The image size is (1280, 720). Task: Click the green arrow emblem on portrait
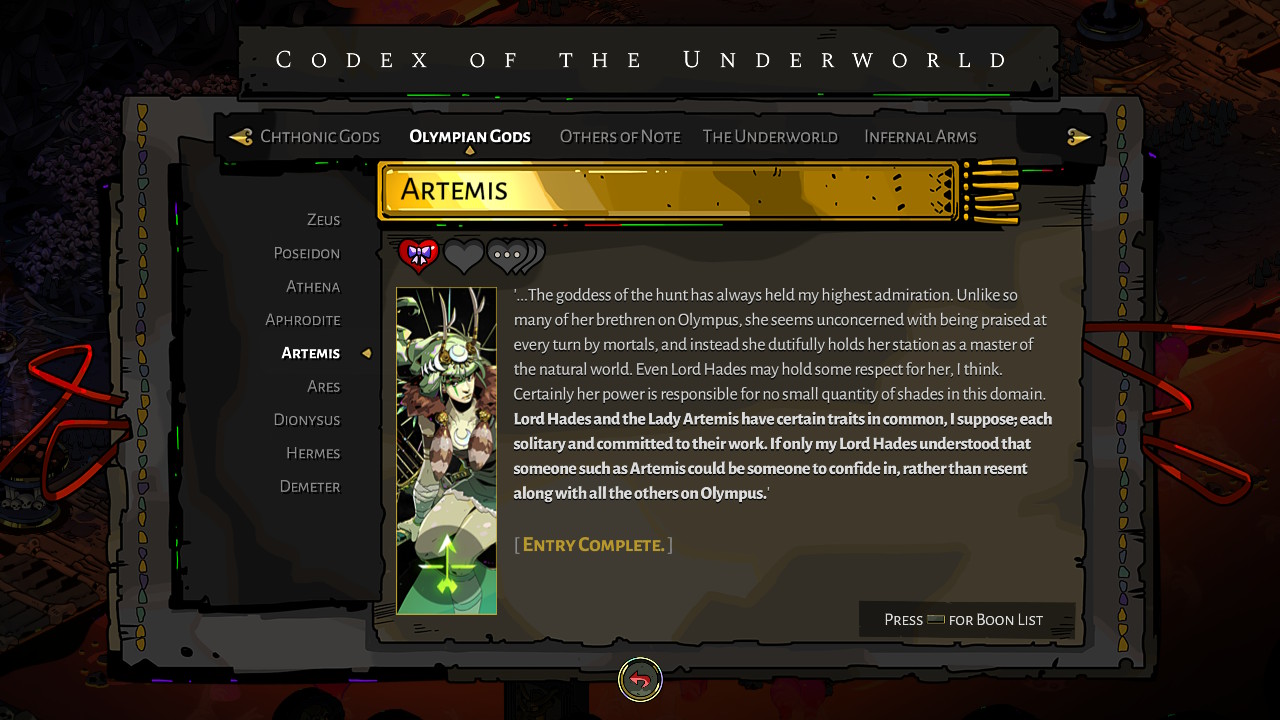coord(447,564)
